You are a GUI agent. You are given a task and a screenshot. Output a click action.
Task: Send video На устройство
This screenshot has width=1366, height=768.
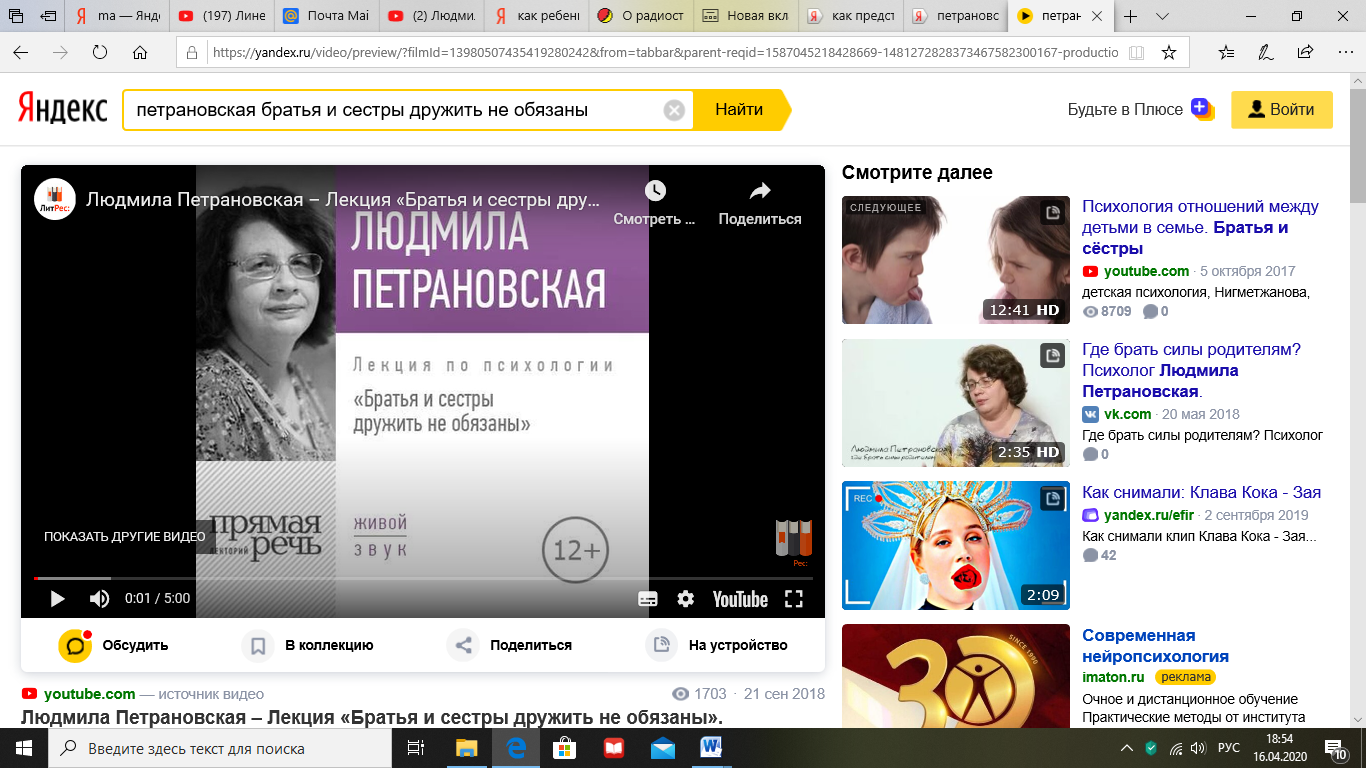[x=717, y=645]
